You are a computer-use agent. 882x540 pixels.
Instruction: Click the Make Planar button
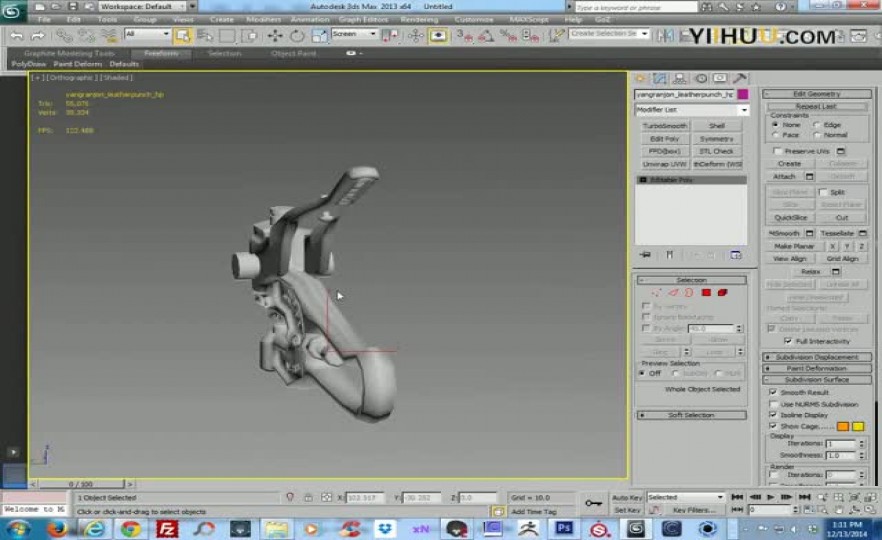794,246
